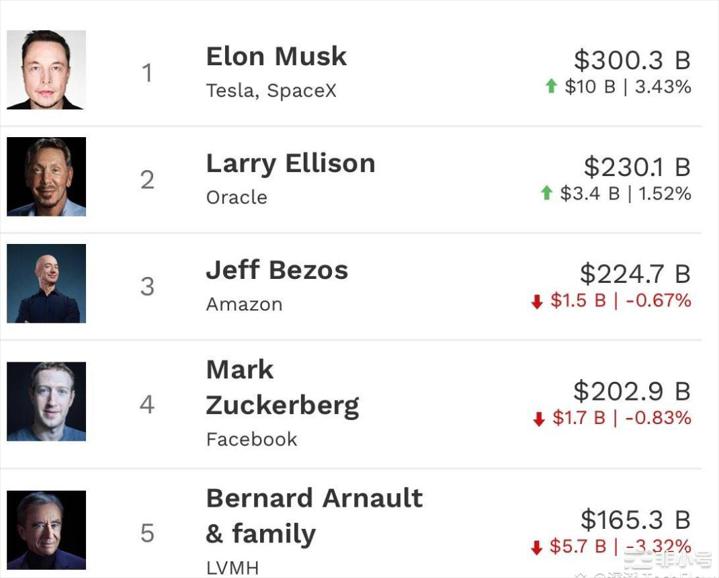This screenshot has width=719, height=578.
Task: Click the red down arrow beside $5.7 B
Action: 537,547
